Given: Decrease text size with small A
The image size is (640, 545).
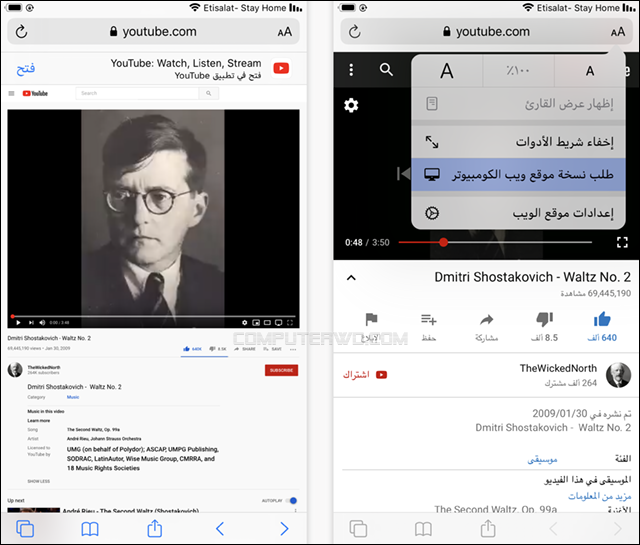Looking at the screenshot, I should (590, 71).
